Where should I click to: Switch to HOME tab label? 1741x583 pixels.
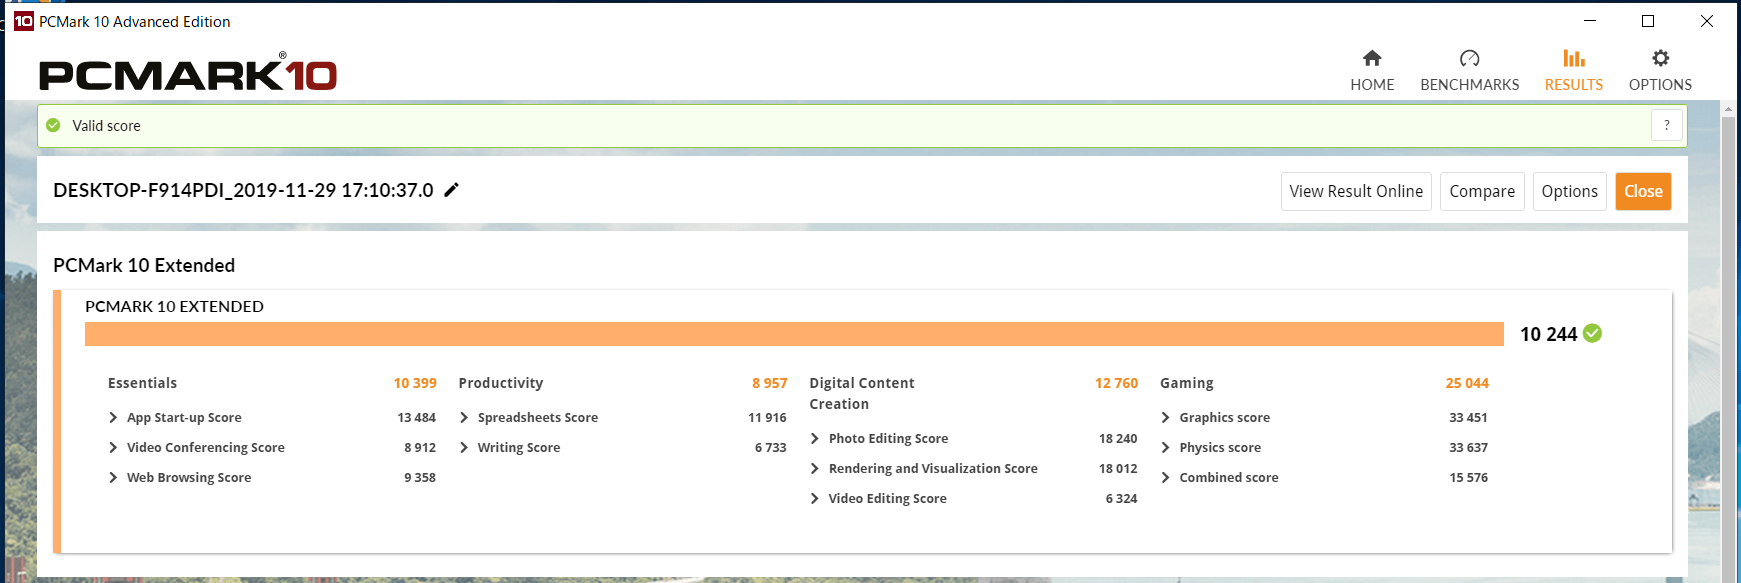1372,85
